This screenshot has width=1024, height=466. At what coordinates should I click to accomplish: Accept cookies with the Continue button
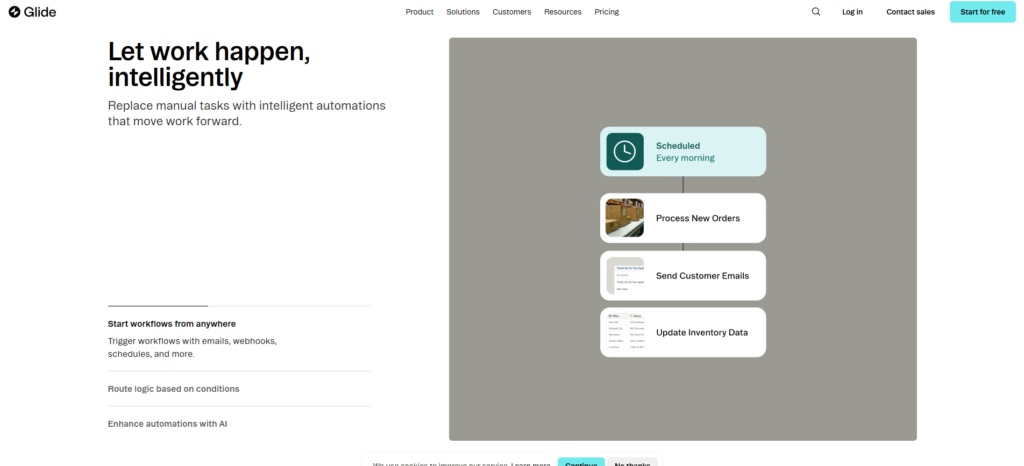click(580, 462)
